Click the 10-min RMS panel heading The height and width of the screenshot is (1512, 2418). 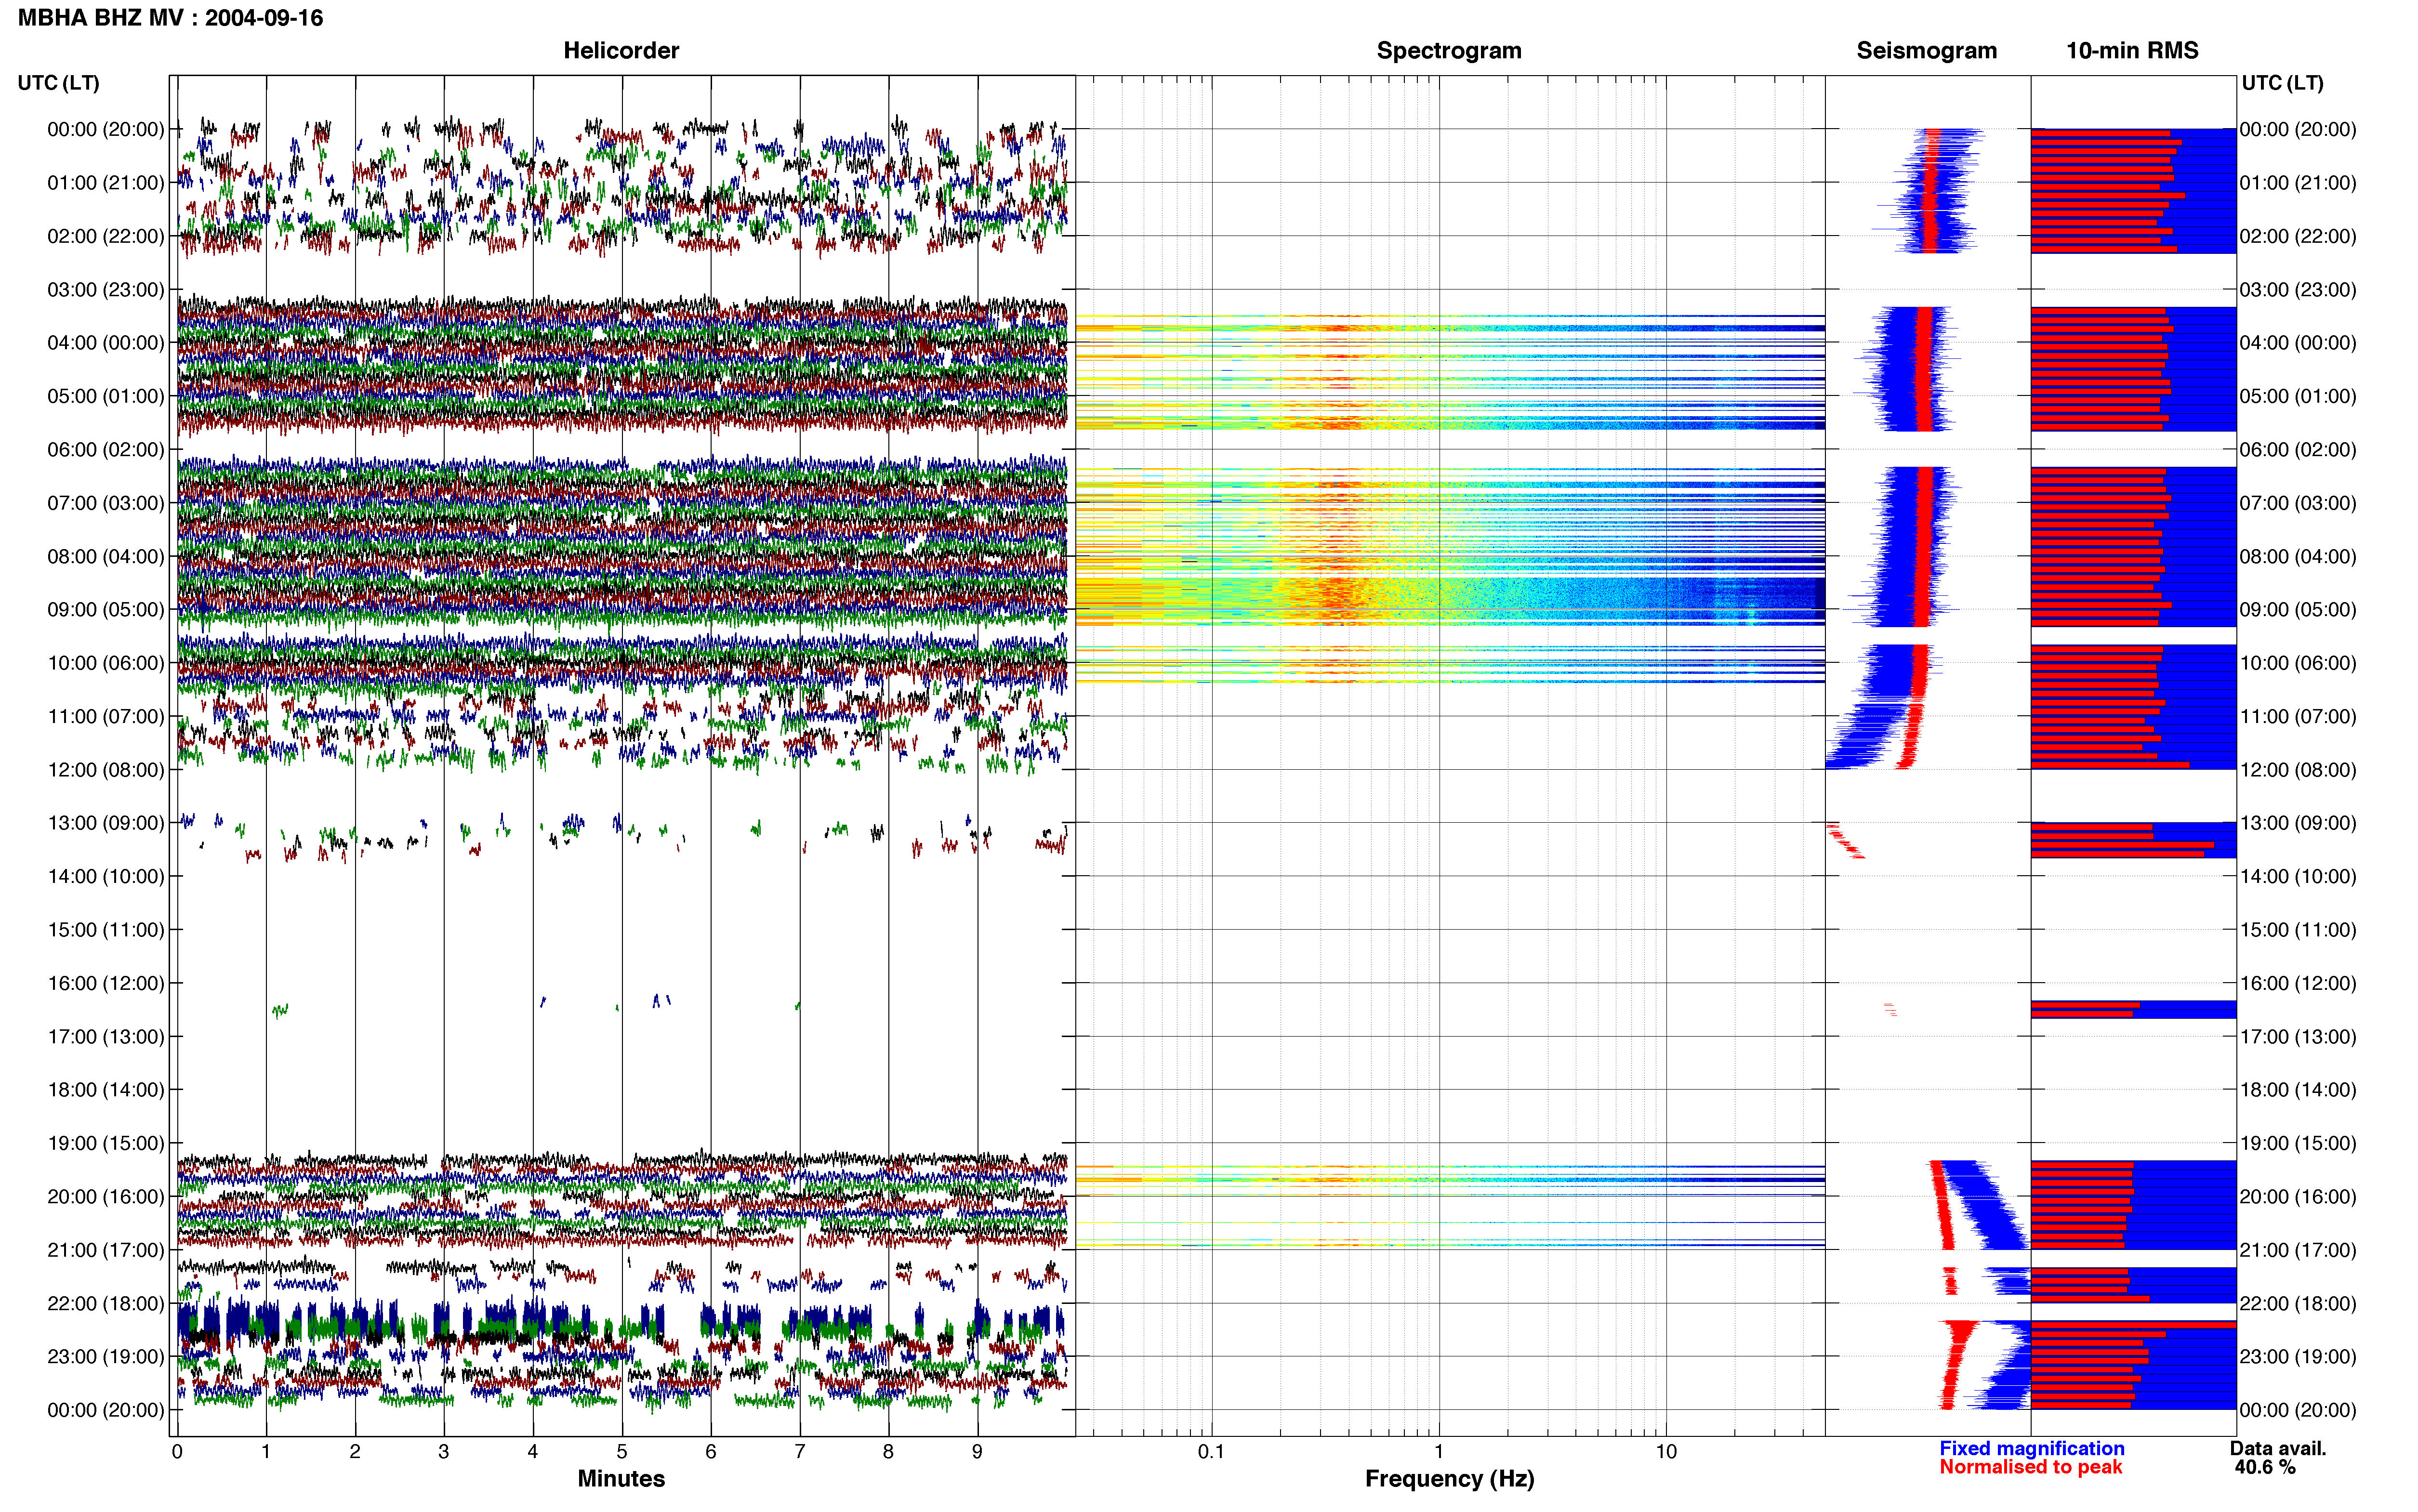[x=2132, y=51]
